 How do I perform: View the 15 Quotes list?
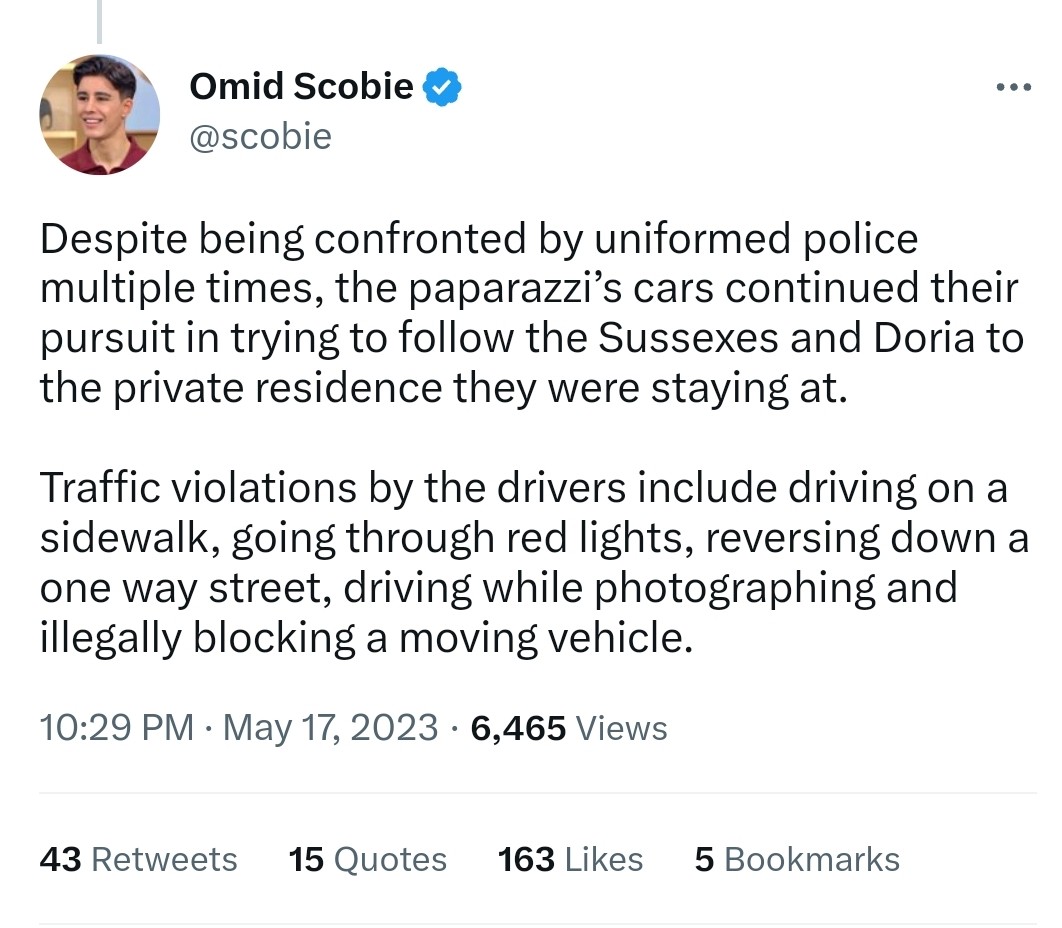click(x=368, y=859)
